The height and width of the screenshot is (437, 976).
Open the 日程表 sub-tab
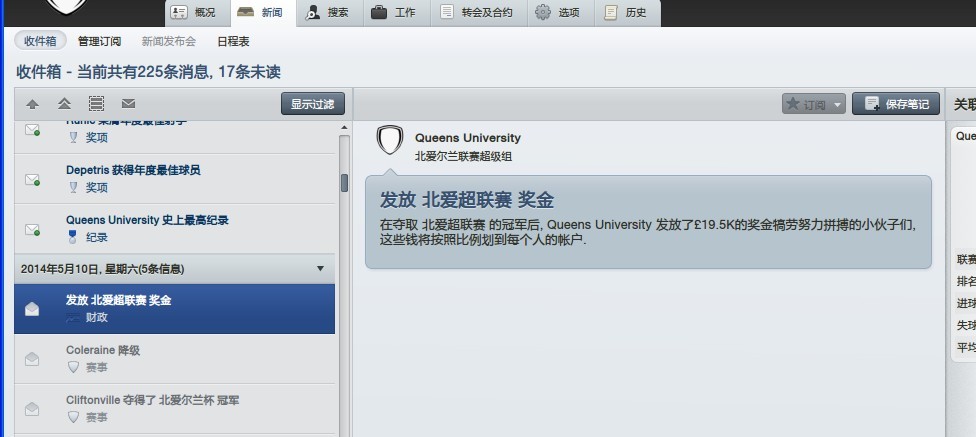click(x=233, y=42)
